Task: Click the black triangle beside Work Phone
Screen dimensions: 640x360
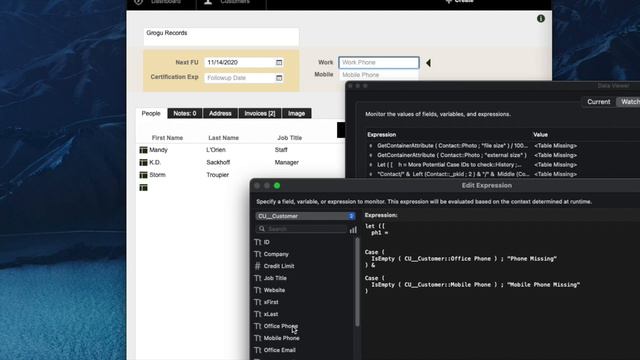Action: click(x=428, y=63)
